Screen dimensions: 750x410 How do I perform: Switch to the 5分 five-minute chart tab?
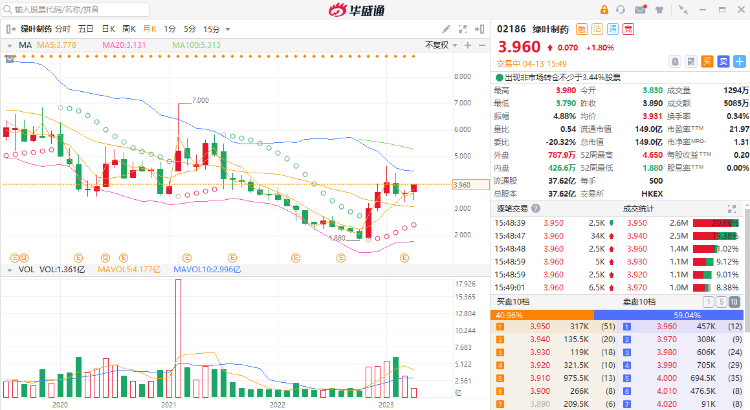tap(190, 29)
